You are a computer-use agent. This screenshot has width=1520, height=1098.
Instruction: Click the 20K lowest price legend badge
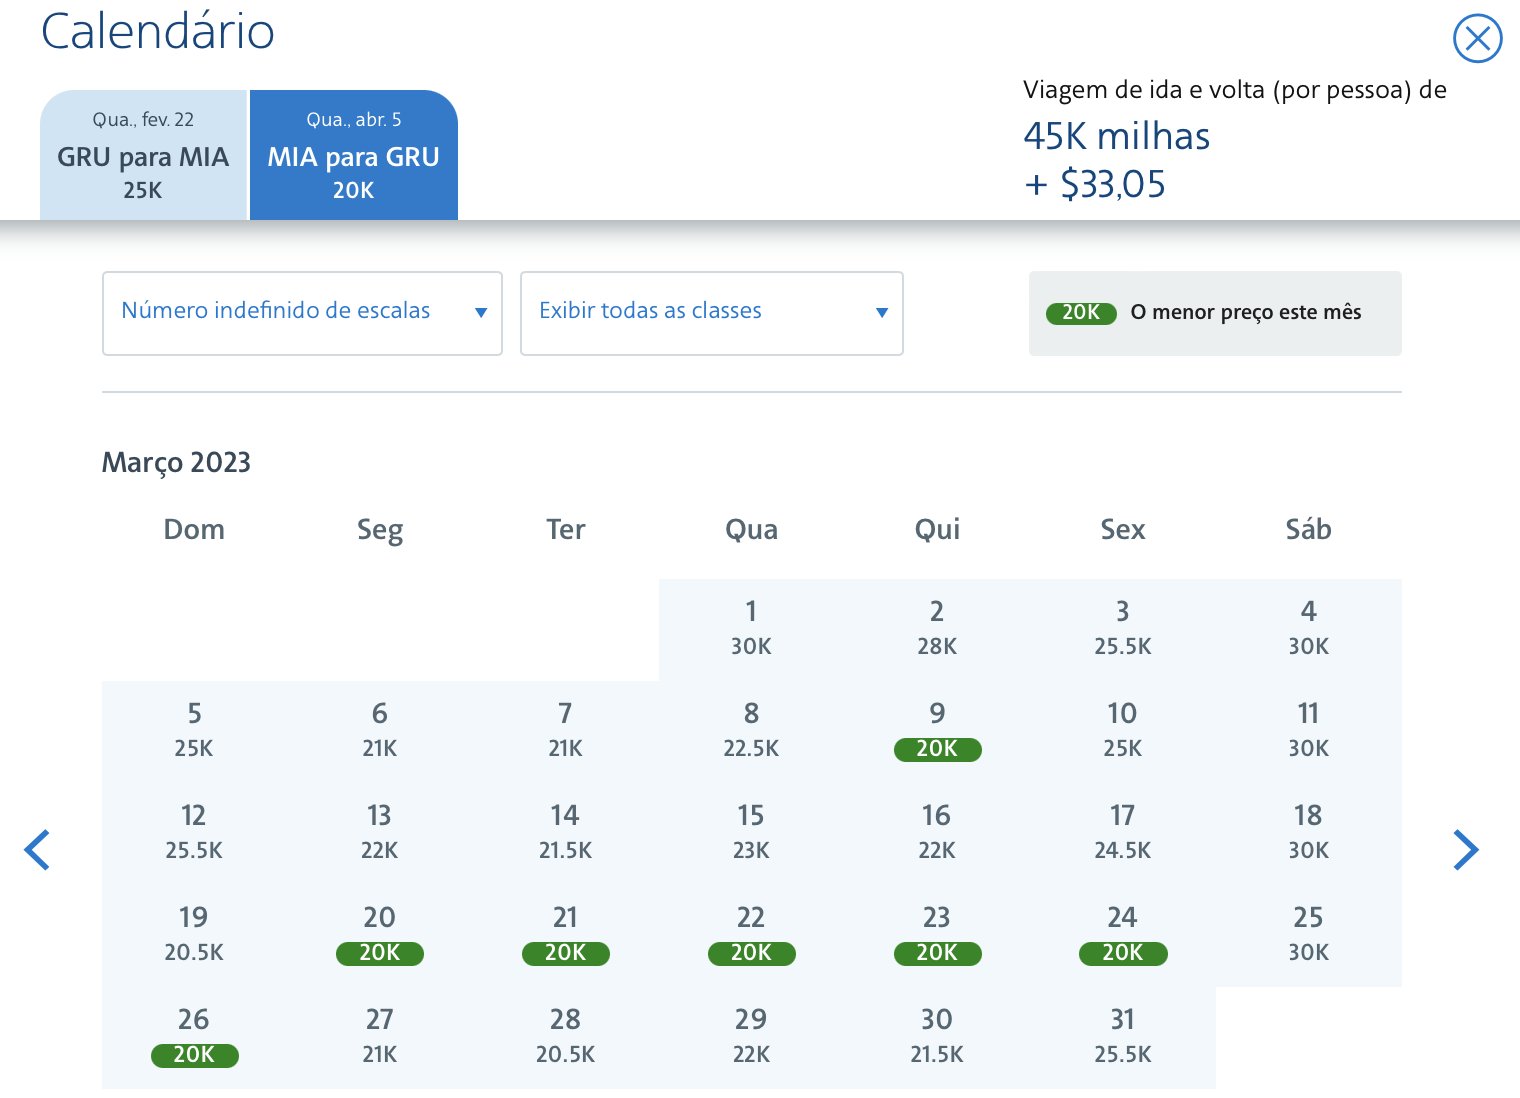tap(1081, 313)
